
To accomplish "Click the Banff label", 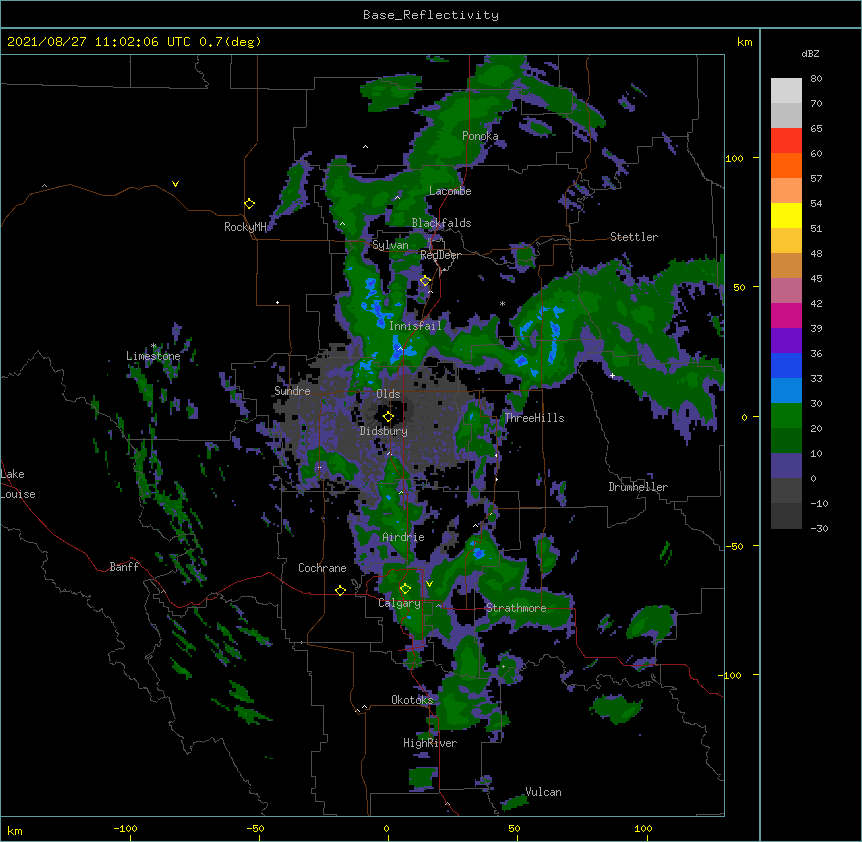I will (x=124, y=567).
